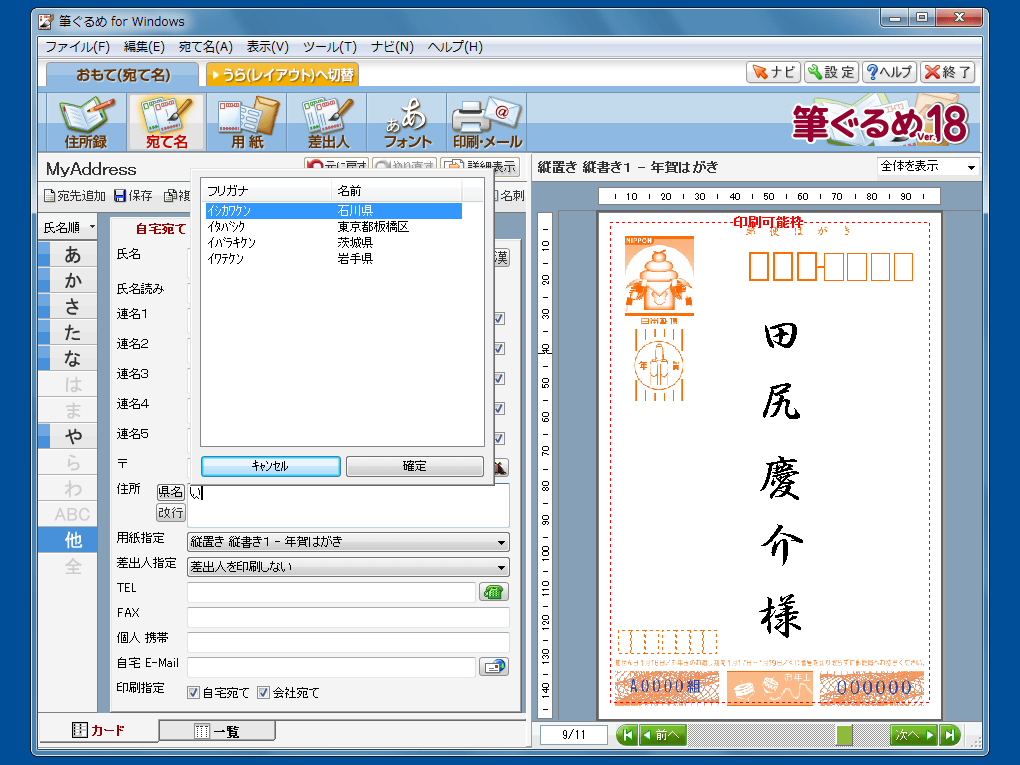Filter names by か index
The height and width of the screenshot is (765, 1020).
pyautogui.click(x=68, y=280)
